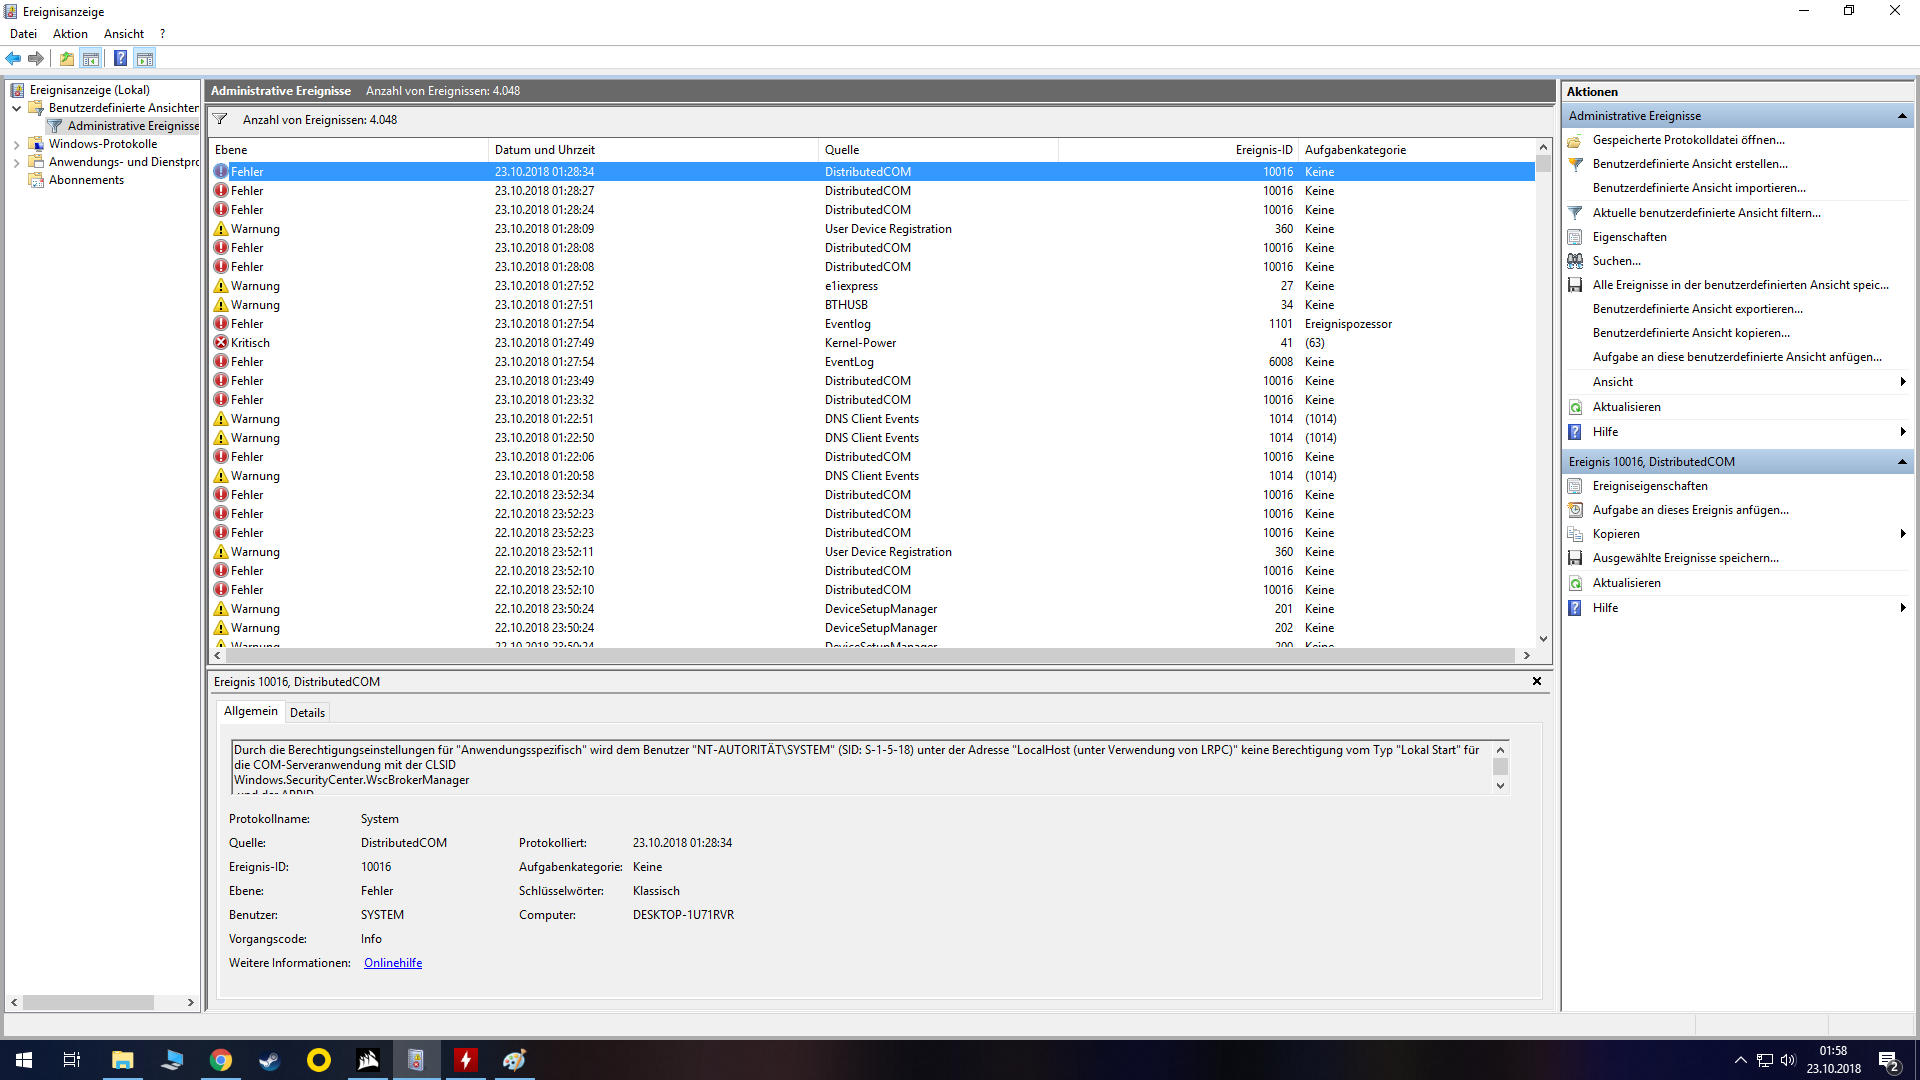The image size is (1920, 1080).
Task: Switch to the Details tab
Action: point(307,713)
